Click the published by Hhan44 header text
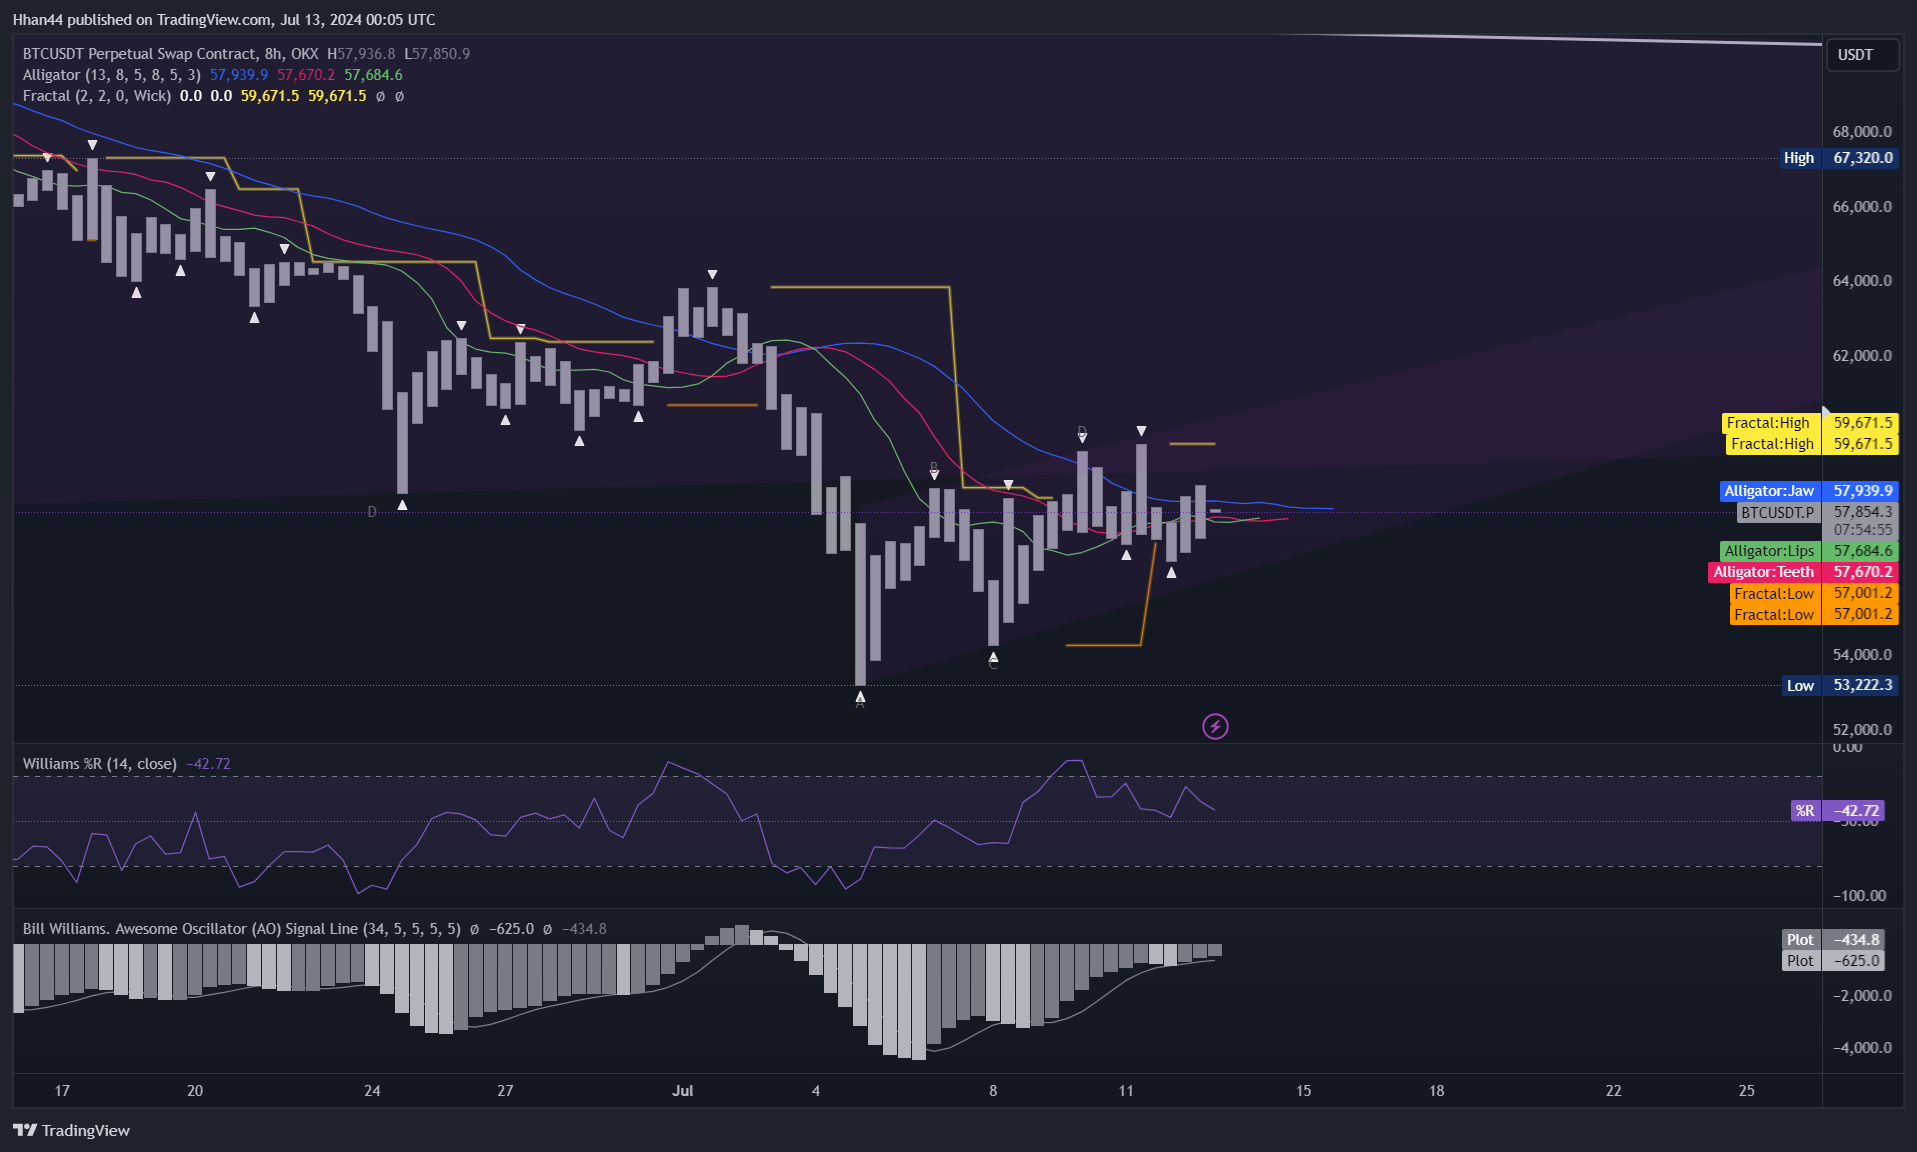 point(224,20)
